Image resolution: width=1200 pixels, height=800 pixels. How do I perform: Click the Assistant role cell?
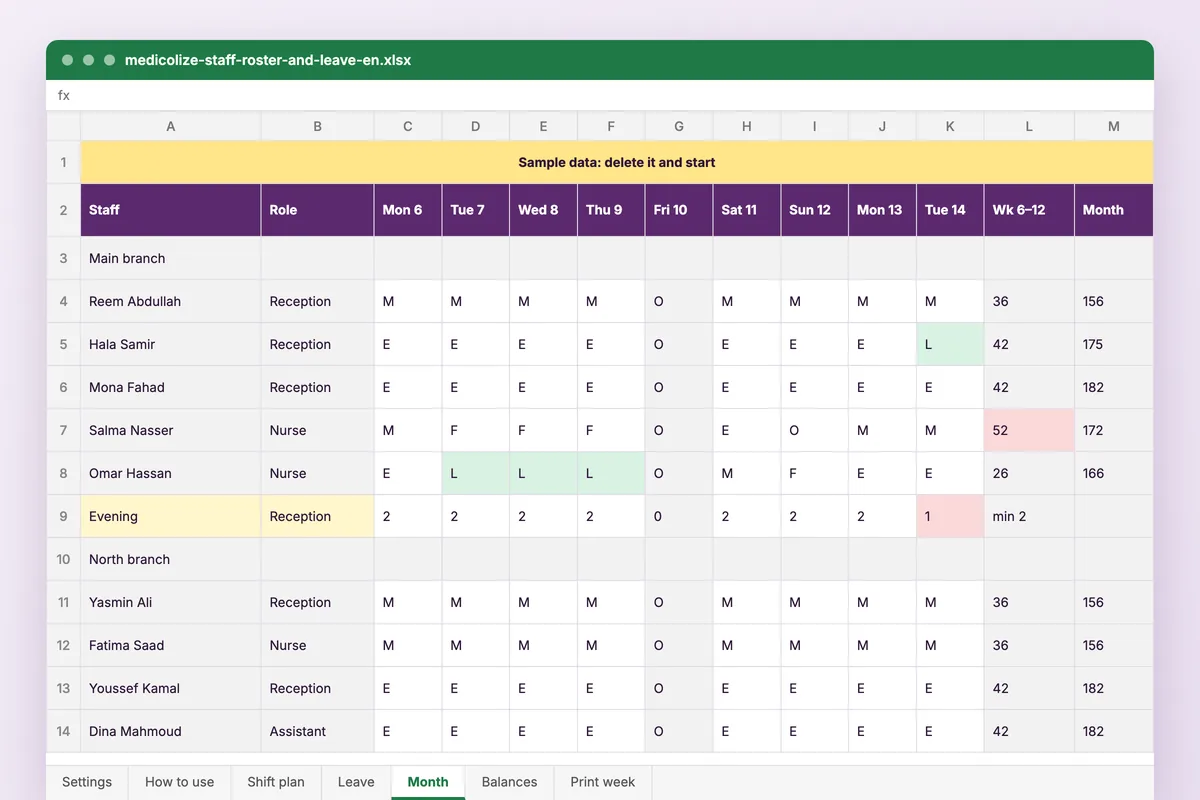tap(318, 731)
